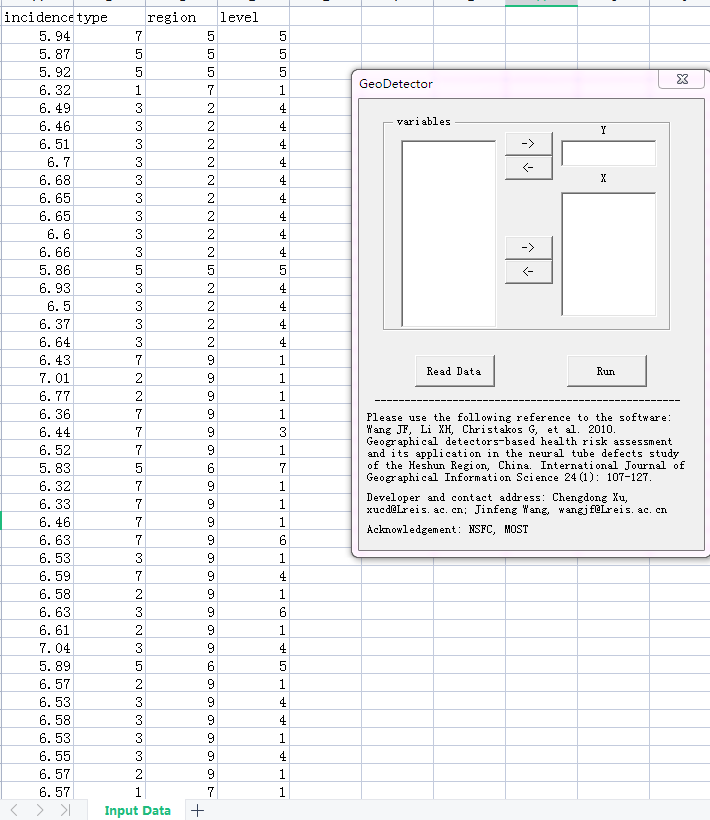Add variable to X list with right arrow

point(529,247)
